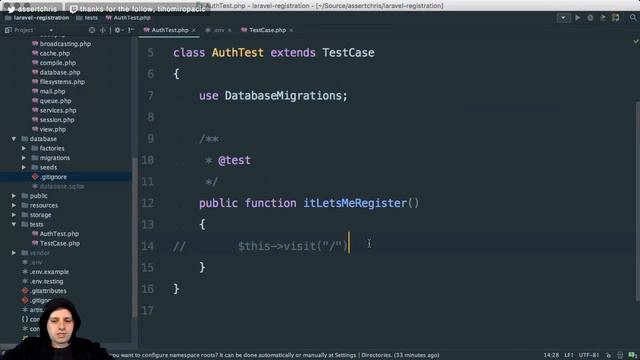Select queue.php in project tree
Image resolution: width=640 pixels, height=360 pixels.
pyautogui.click(x=56, y=101)
